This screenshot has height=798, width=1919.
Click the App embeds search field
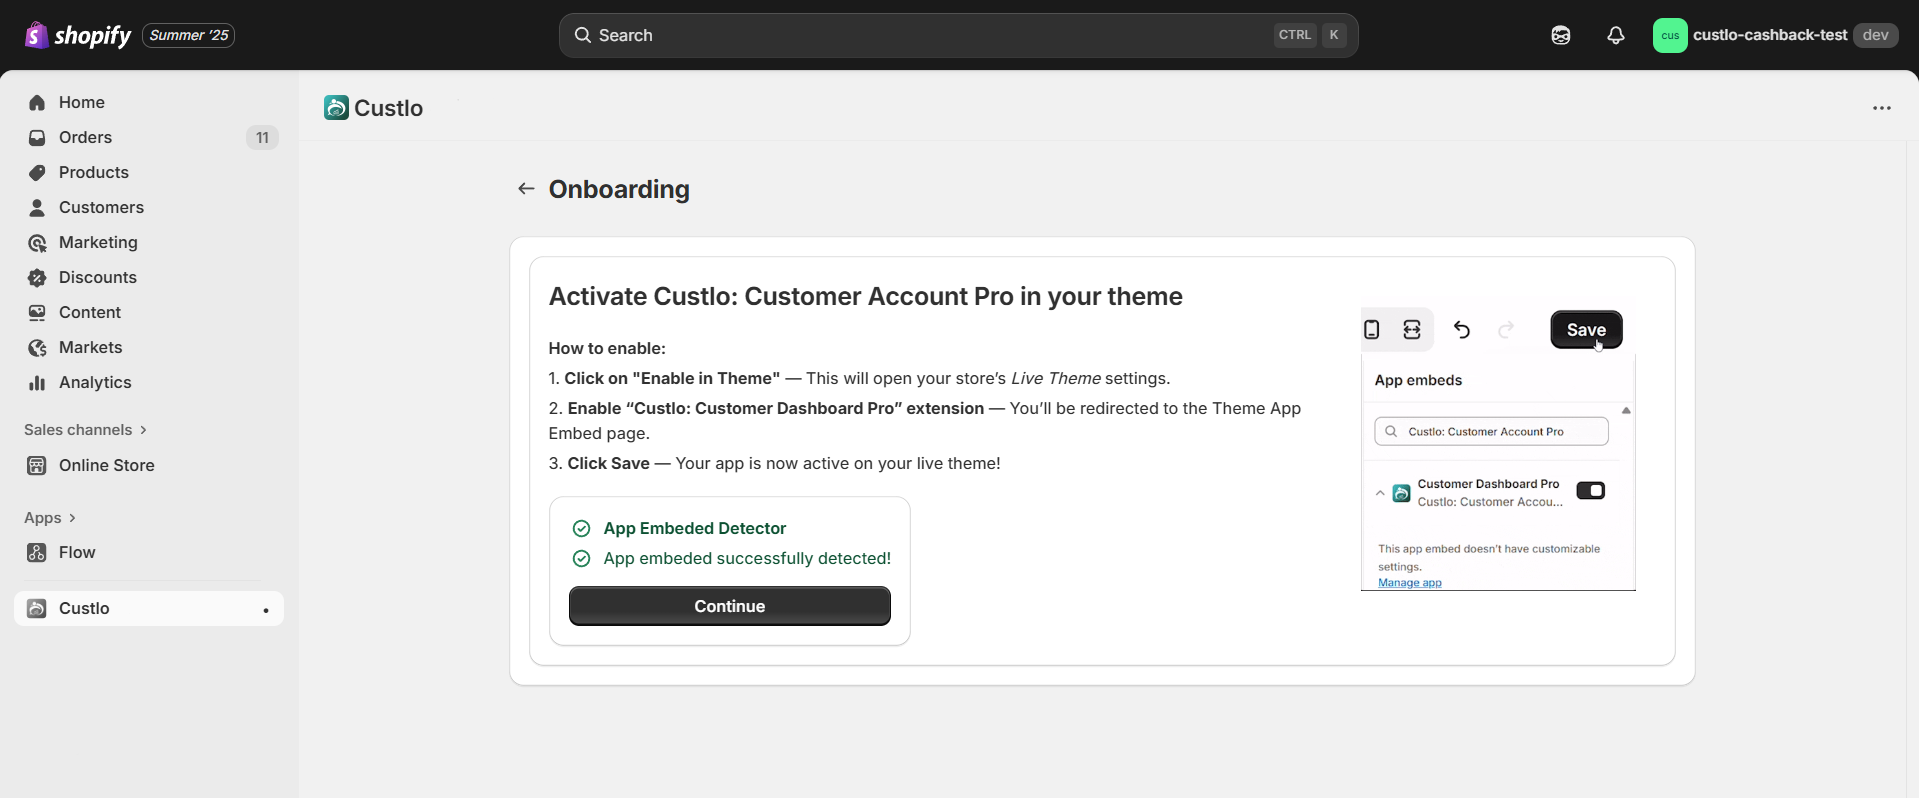[1491, 431]
